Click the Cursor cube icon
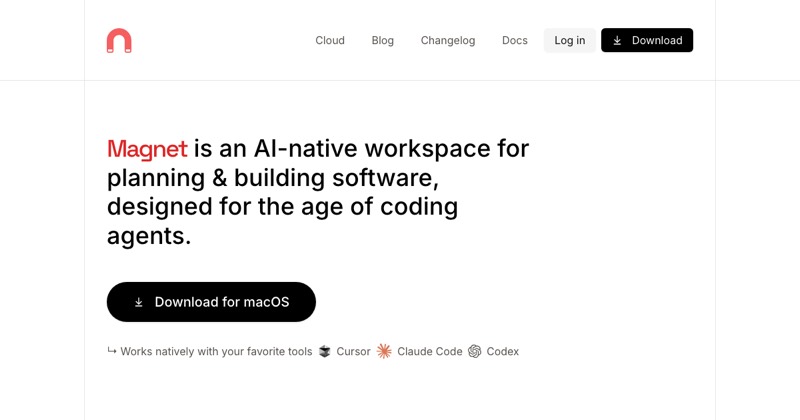This screenshot has width=800, height=420. click(324, 352)
